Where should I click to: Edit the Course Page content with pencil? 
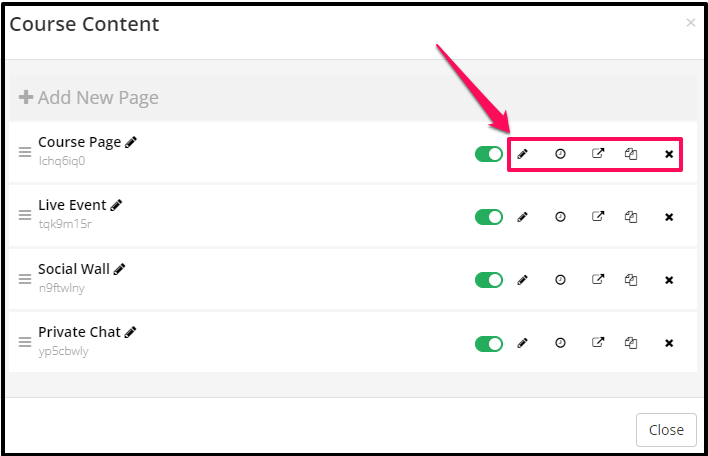click(522, 154)
